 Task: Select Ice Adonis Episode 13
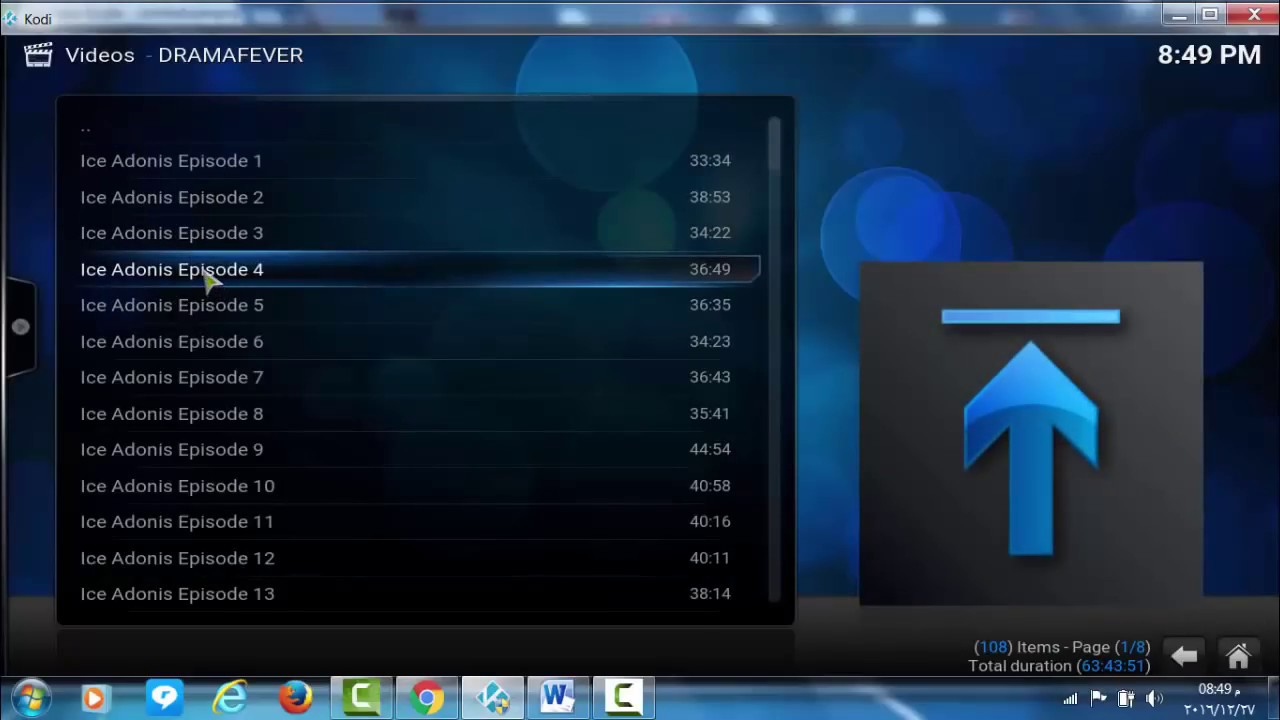tap(177, 593)
